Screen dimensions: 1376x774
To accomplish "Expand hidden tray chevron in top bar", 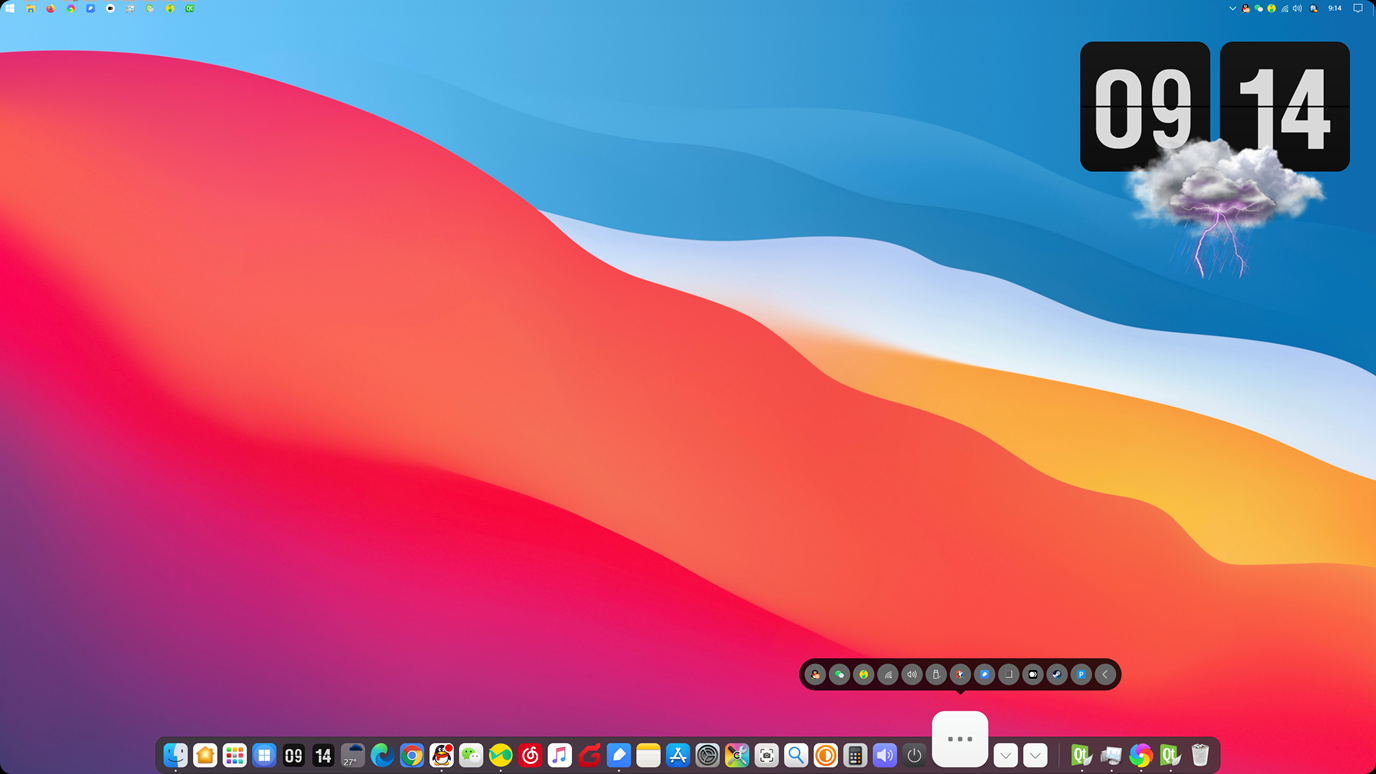I will (x=1232, y=8).
